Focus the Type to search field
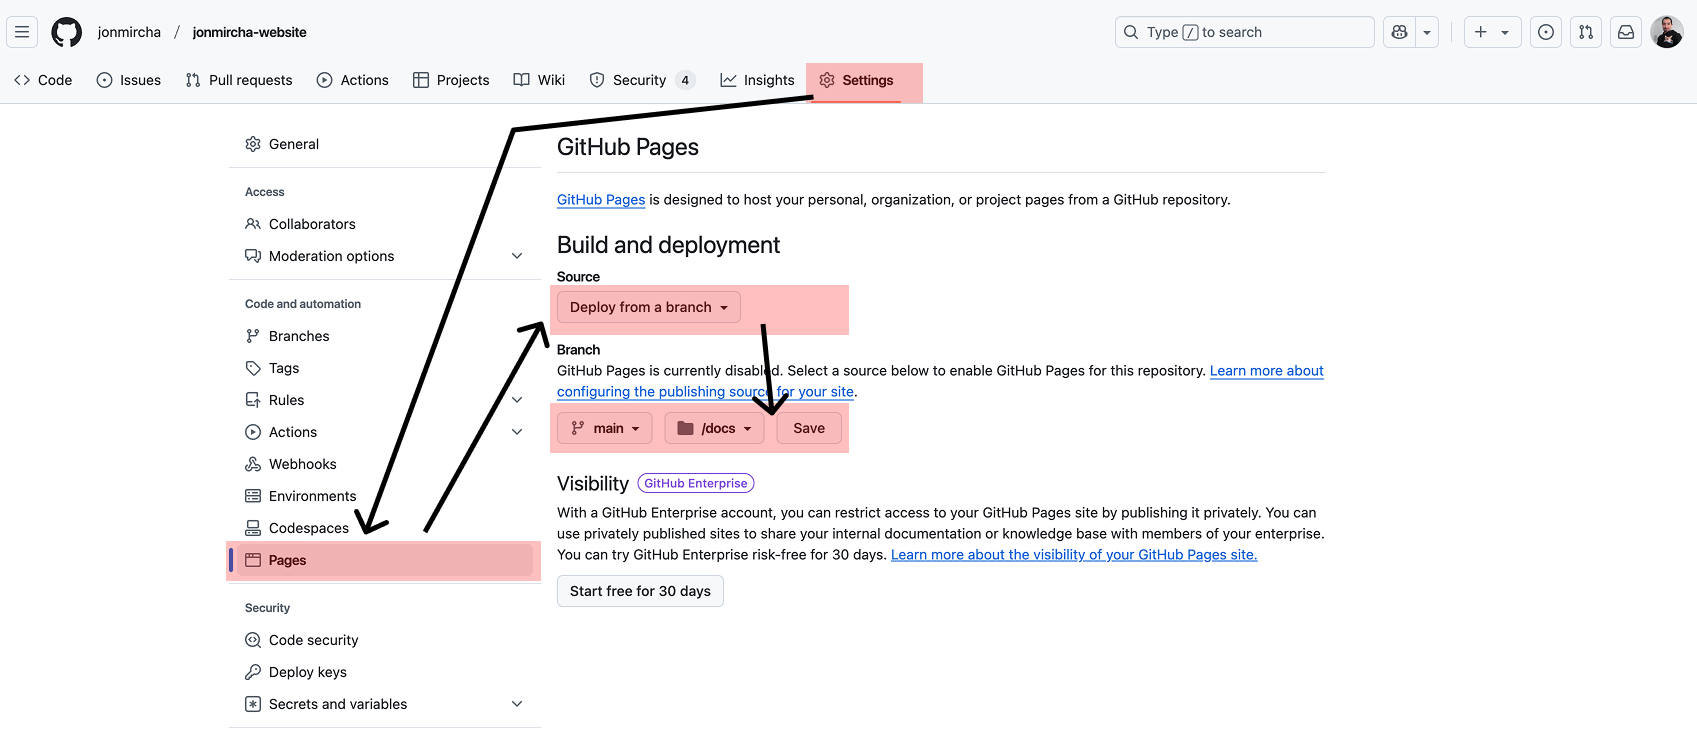Image resolution: width=1697 pixels, height=739 pixels. click(1244, 32)
